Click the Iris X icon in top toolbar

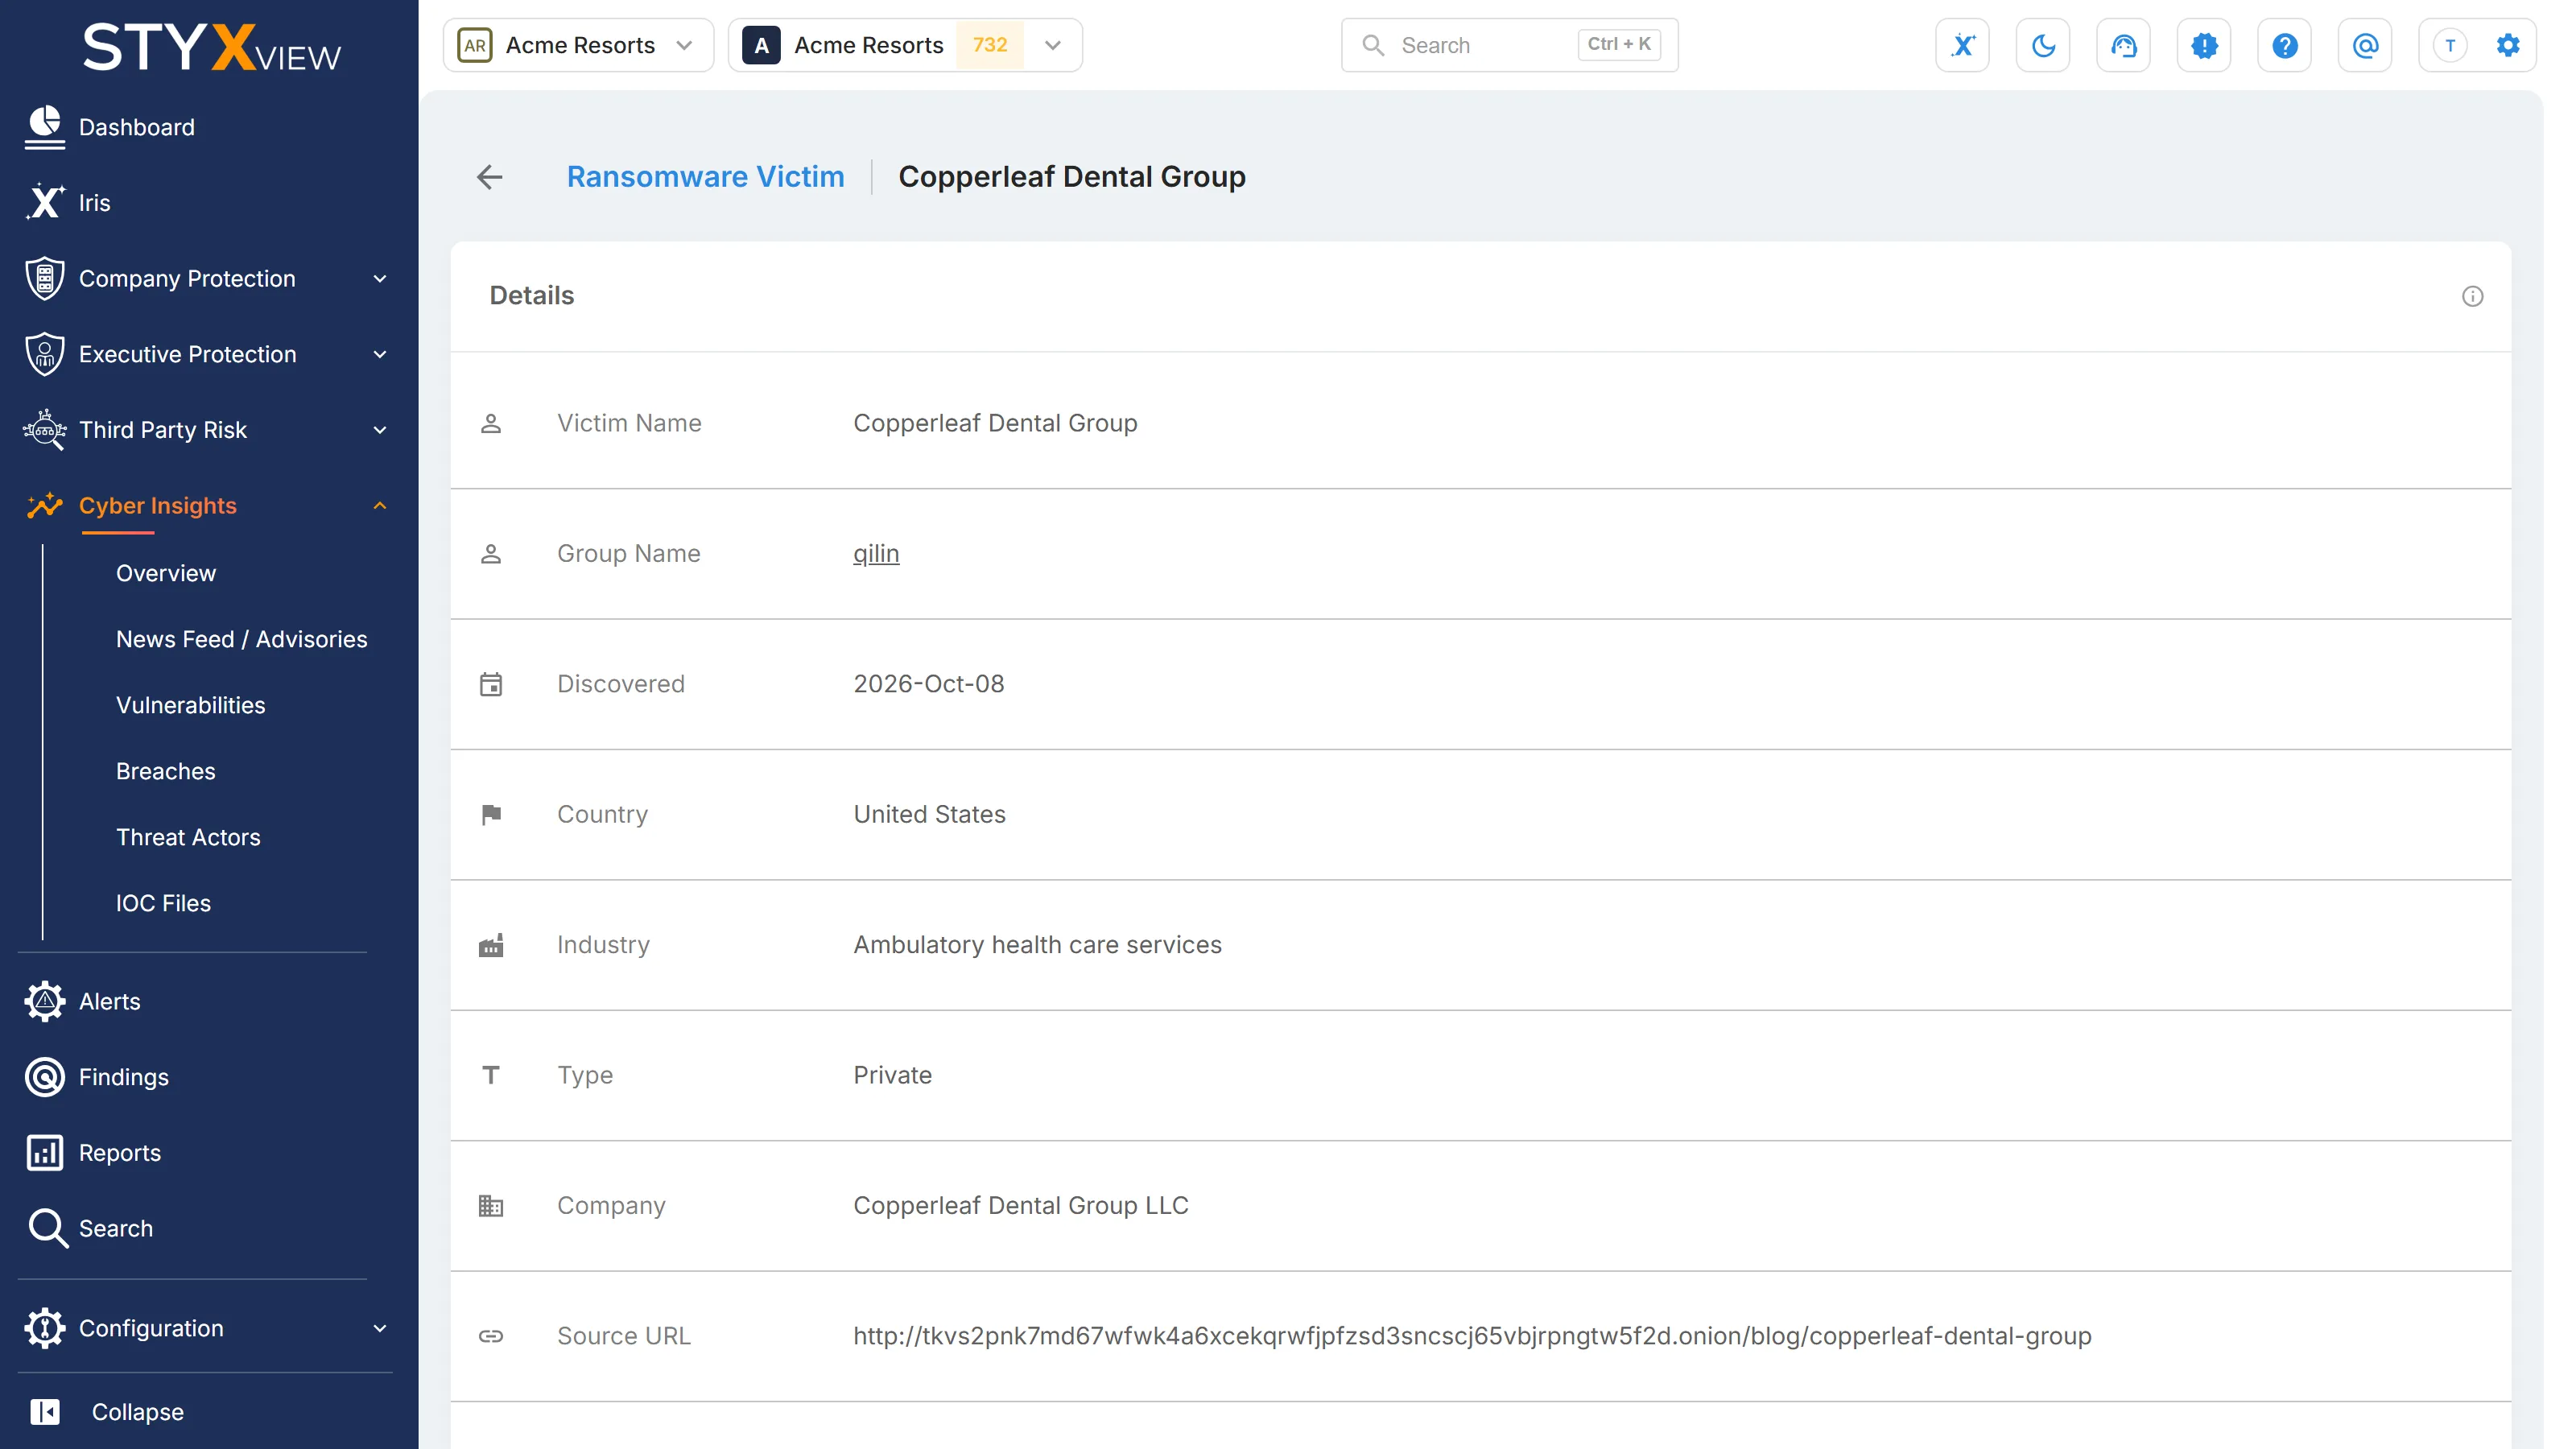pyautogui.click(x=1962, y=45)
